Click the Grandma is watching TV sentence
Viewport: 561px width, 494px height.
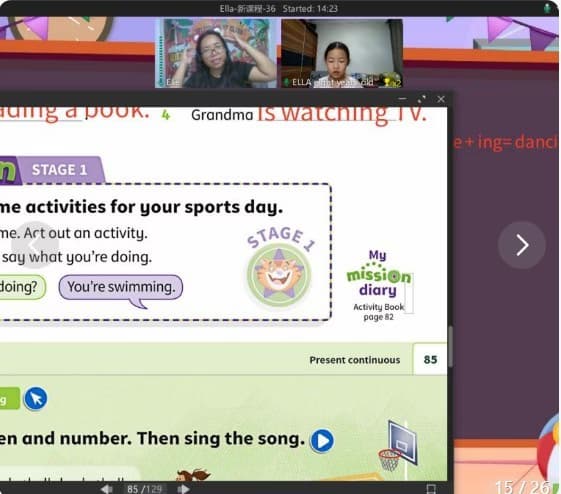pyautogui.click(x=309, y=114)
